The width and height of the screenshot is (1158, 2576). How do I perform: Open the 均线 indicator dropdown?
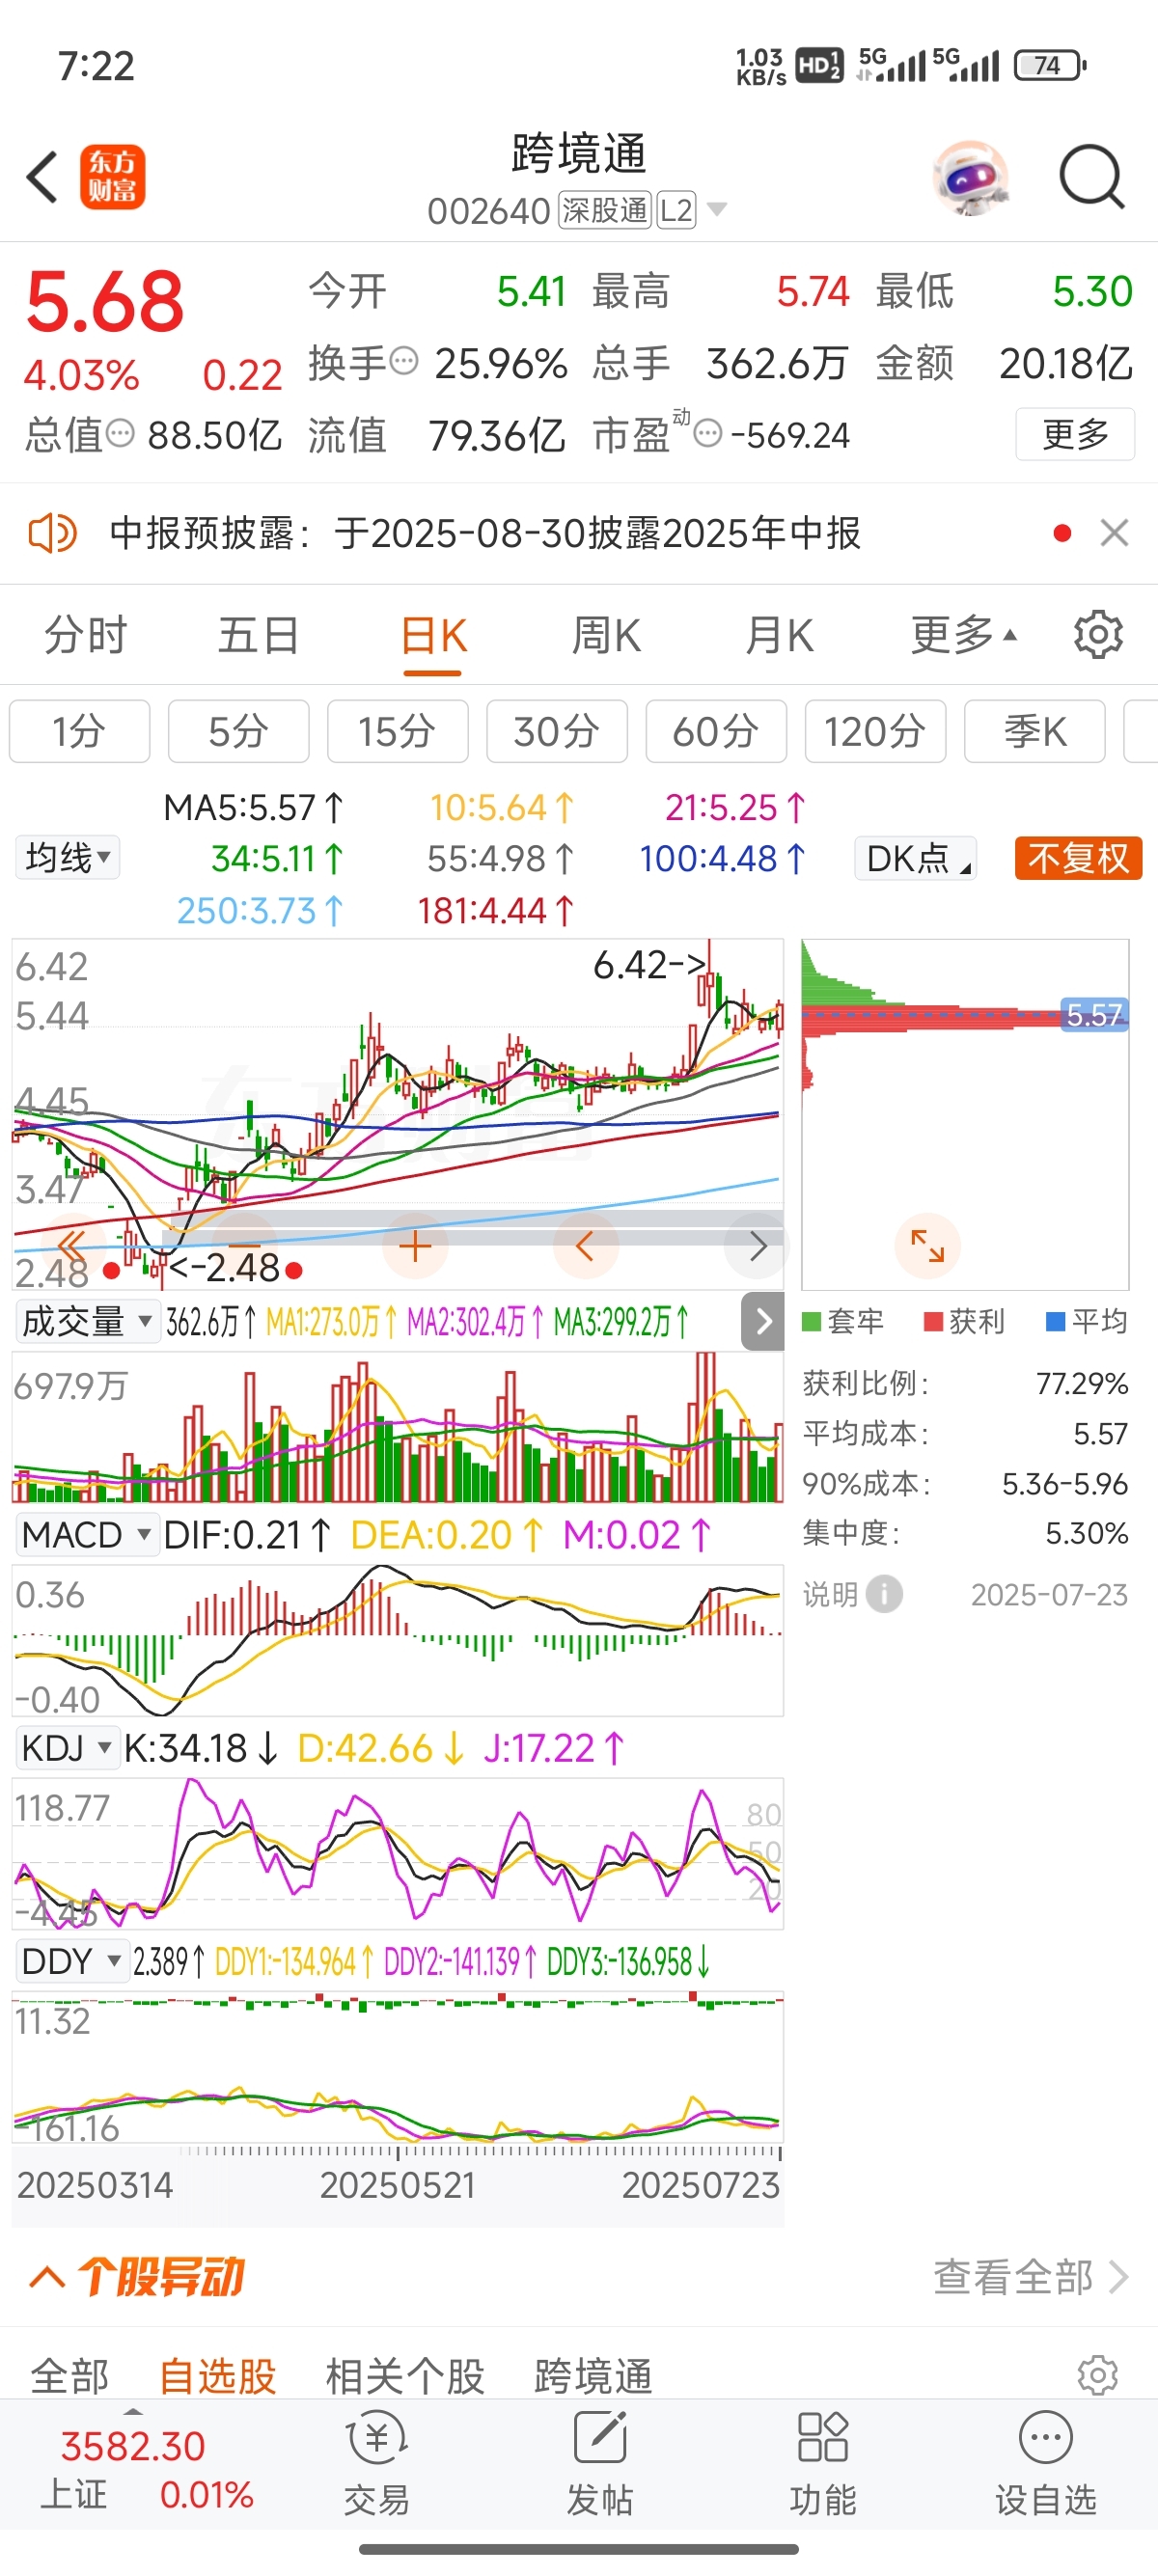(x=68, y=857)
